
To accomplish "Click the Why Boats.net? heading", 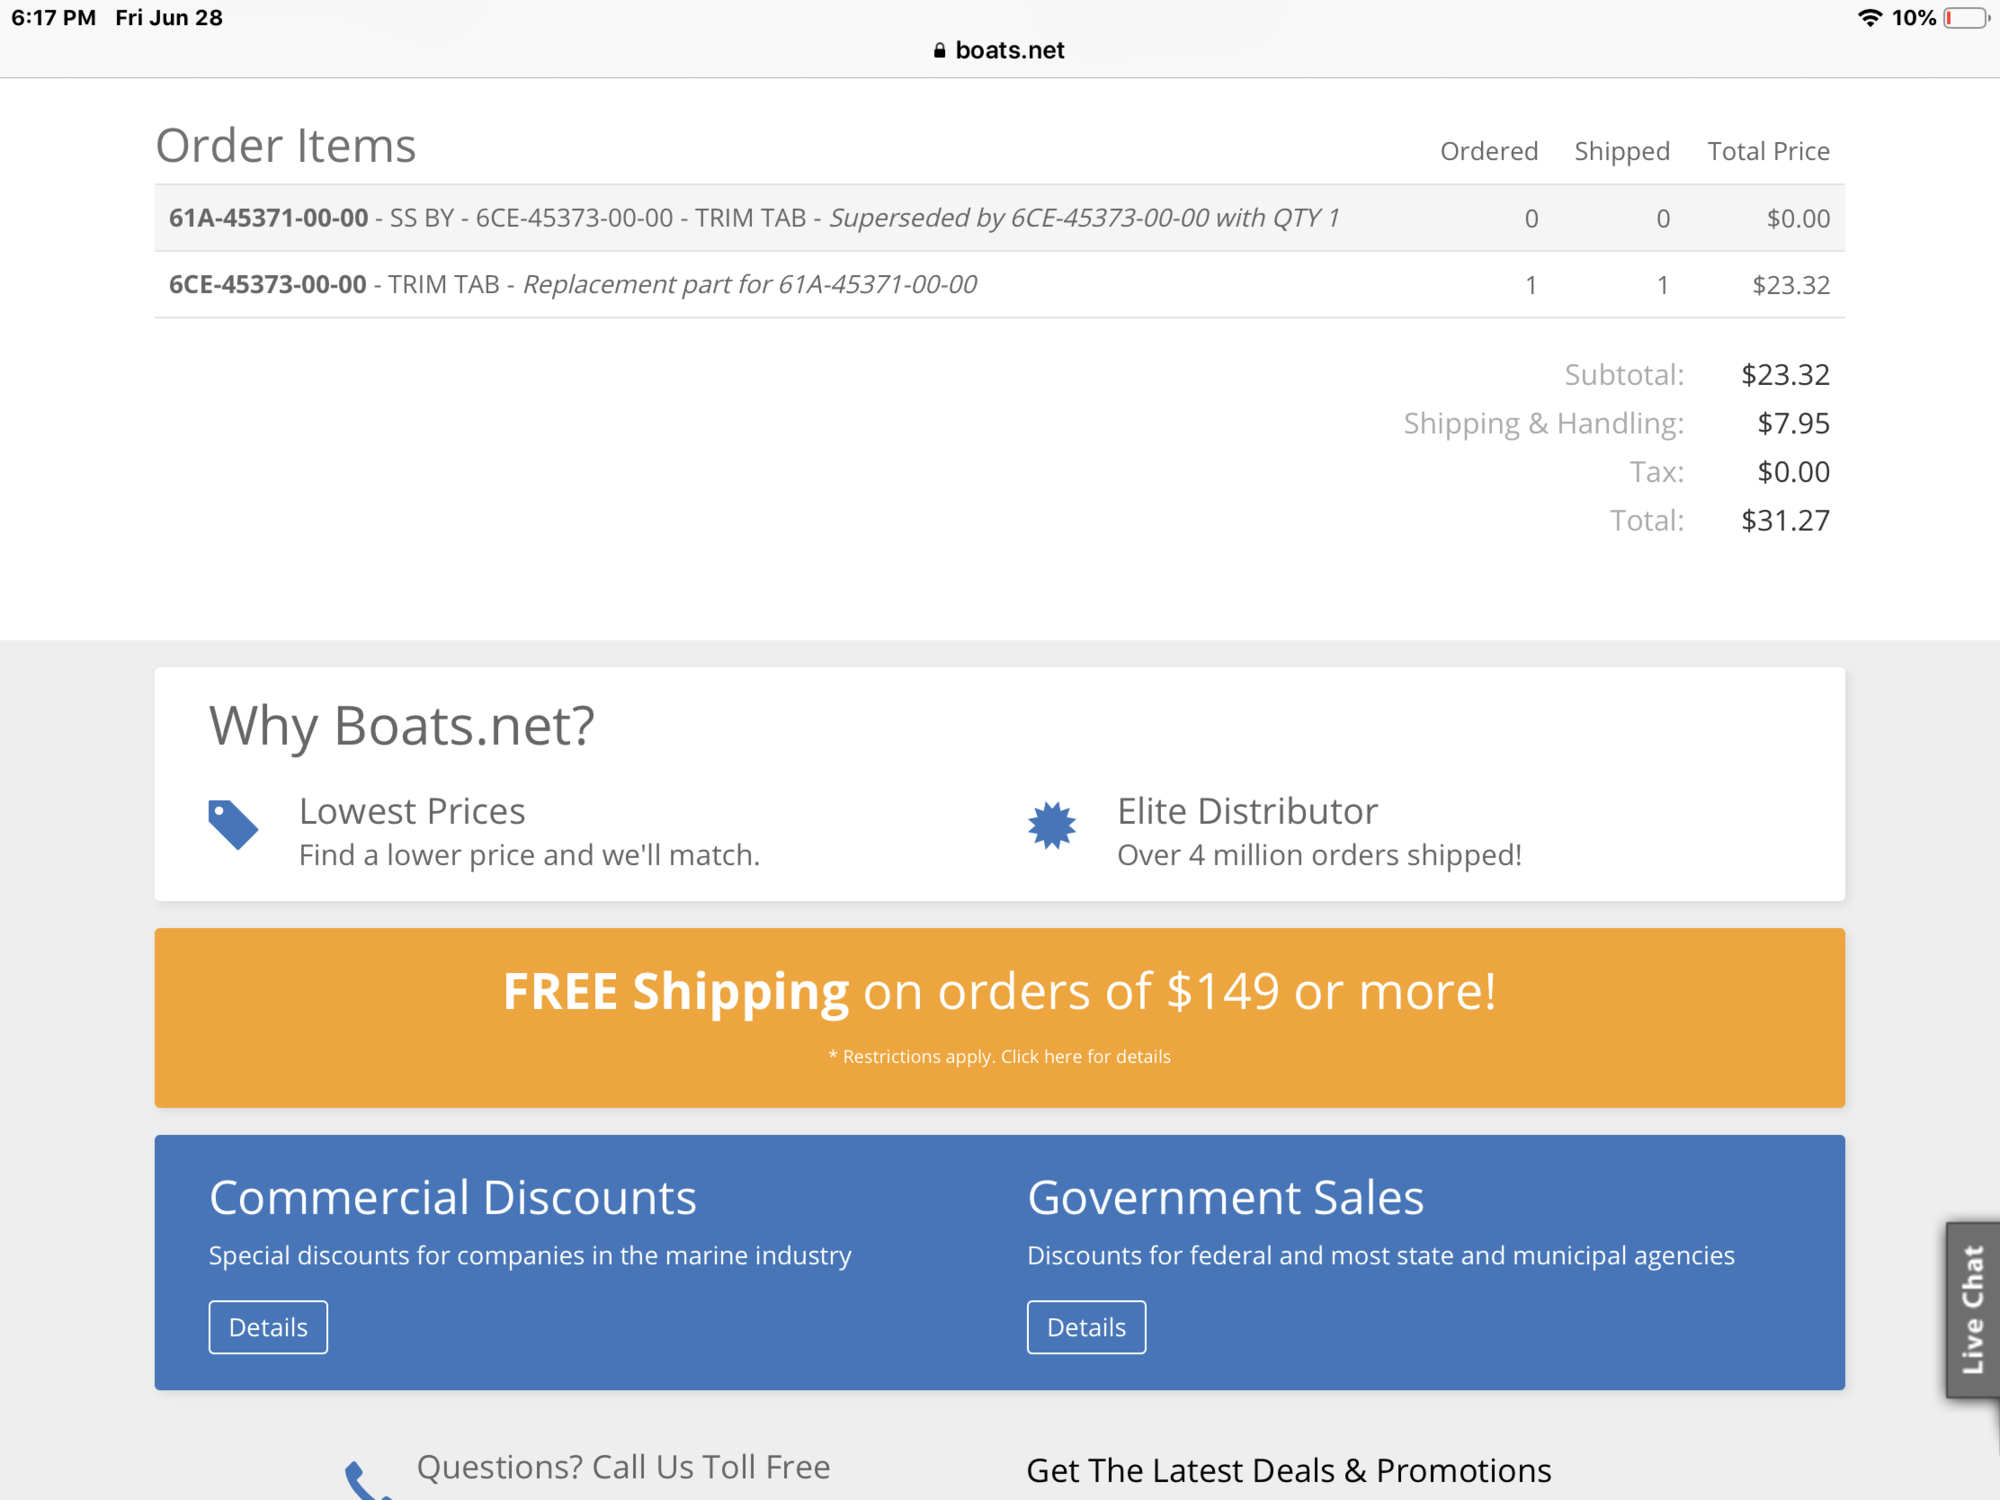I will (402, 726).
